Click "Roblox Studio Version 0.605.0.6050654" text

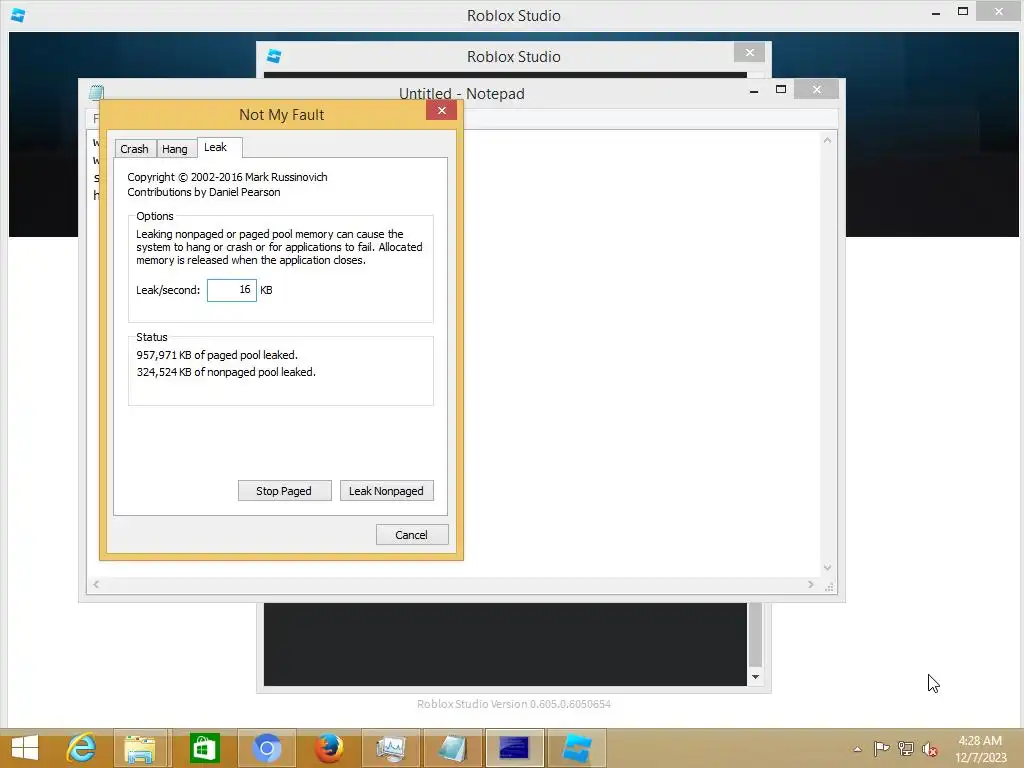[514, 704]
